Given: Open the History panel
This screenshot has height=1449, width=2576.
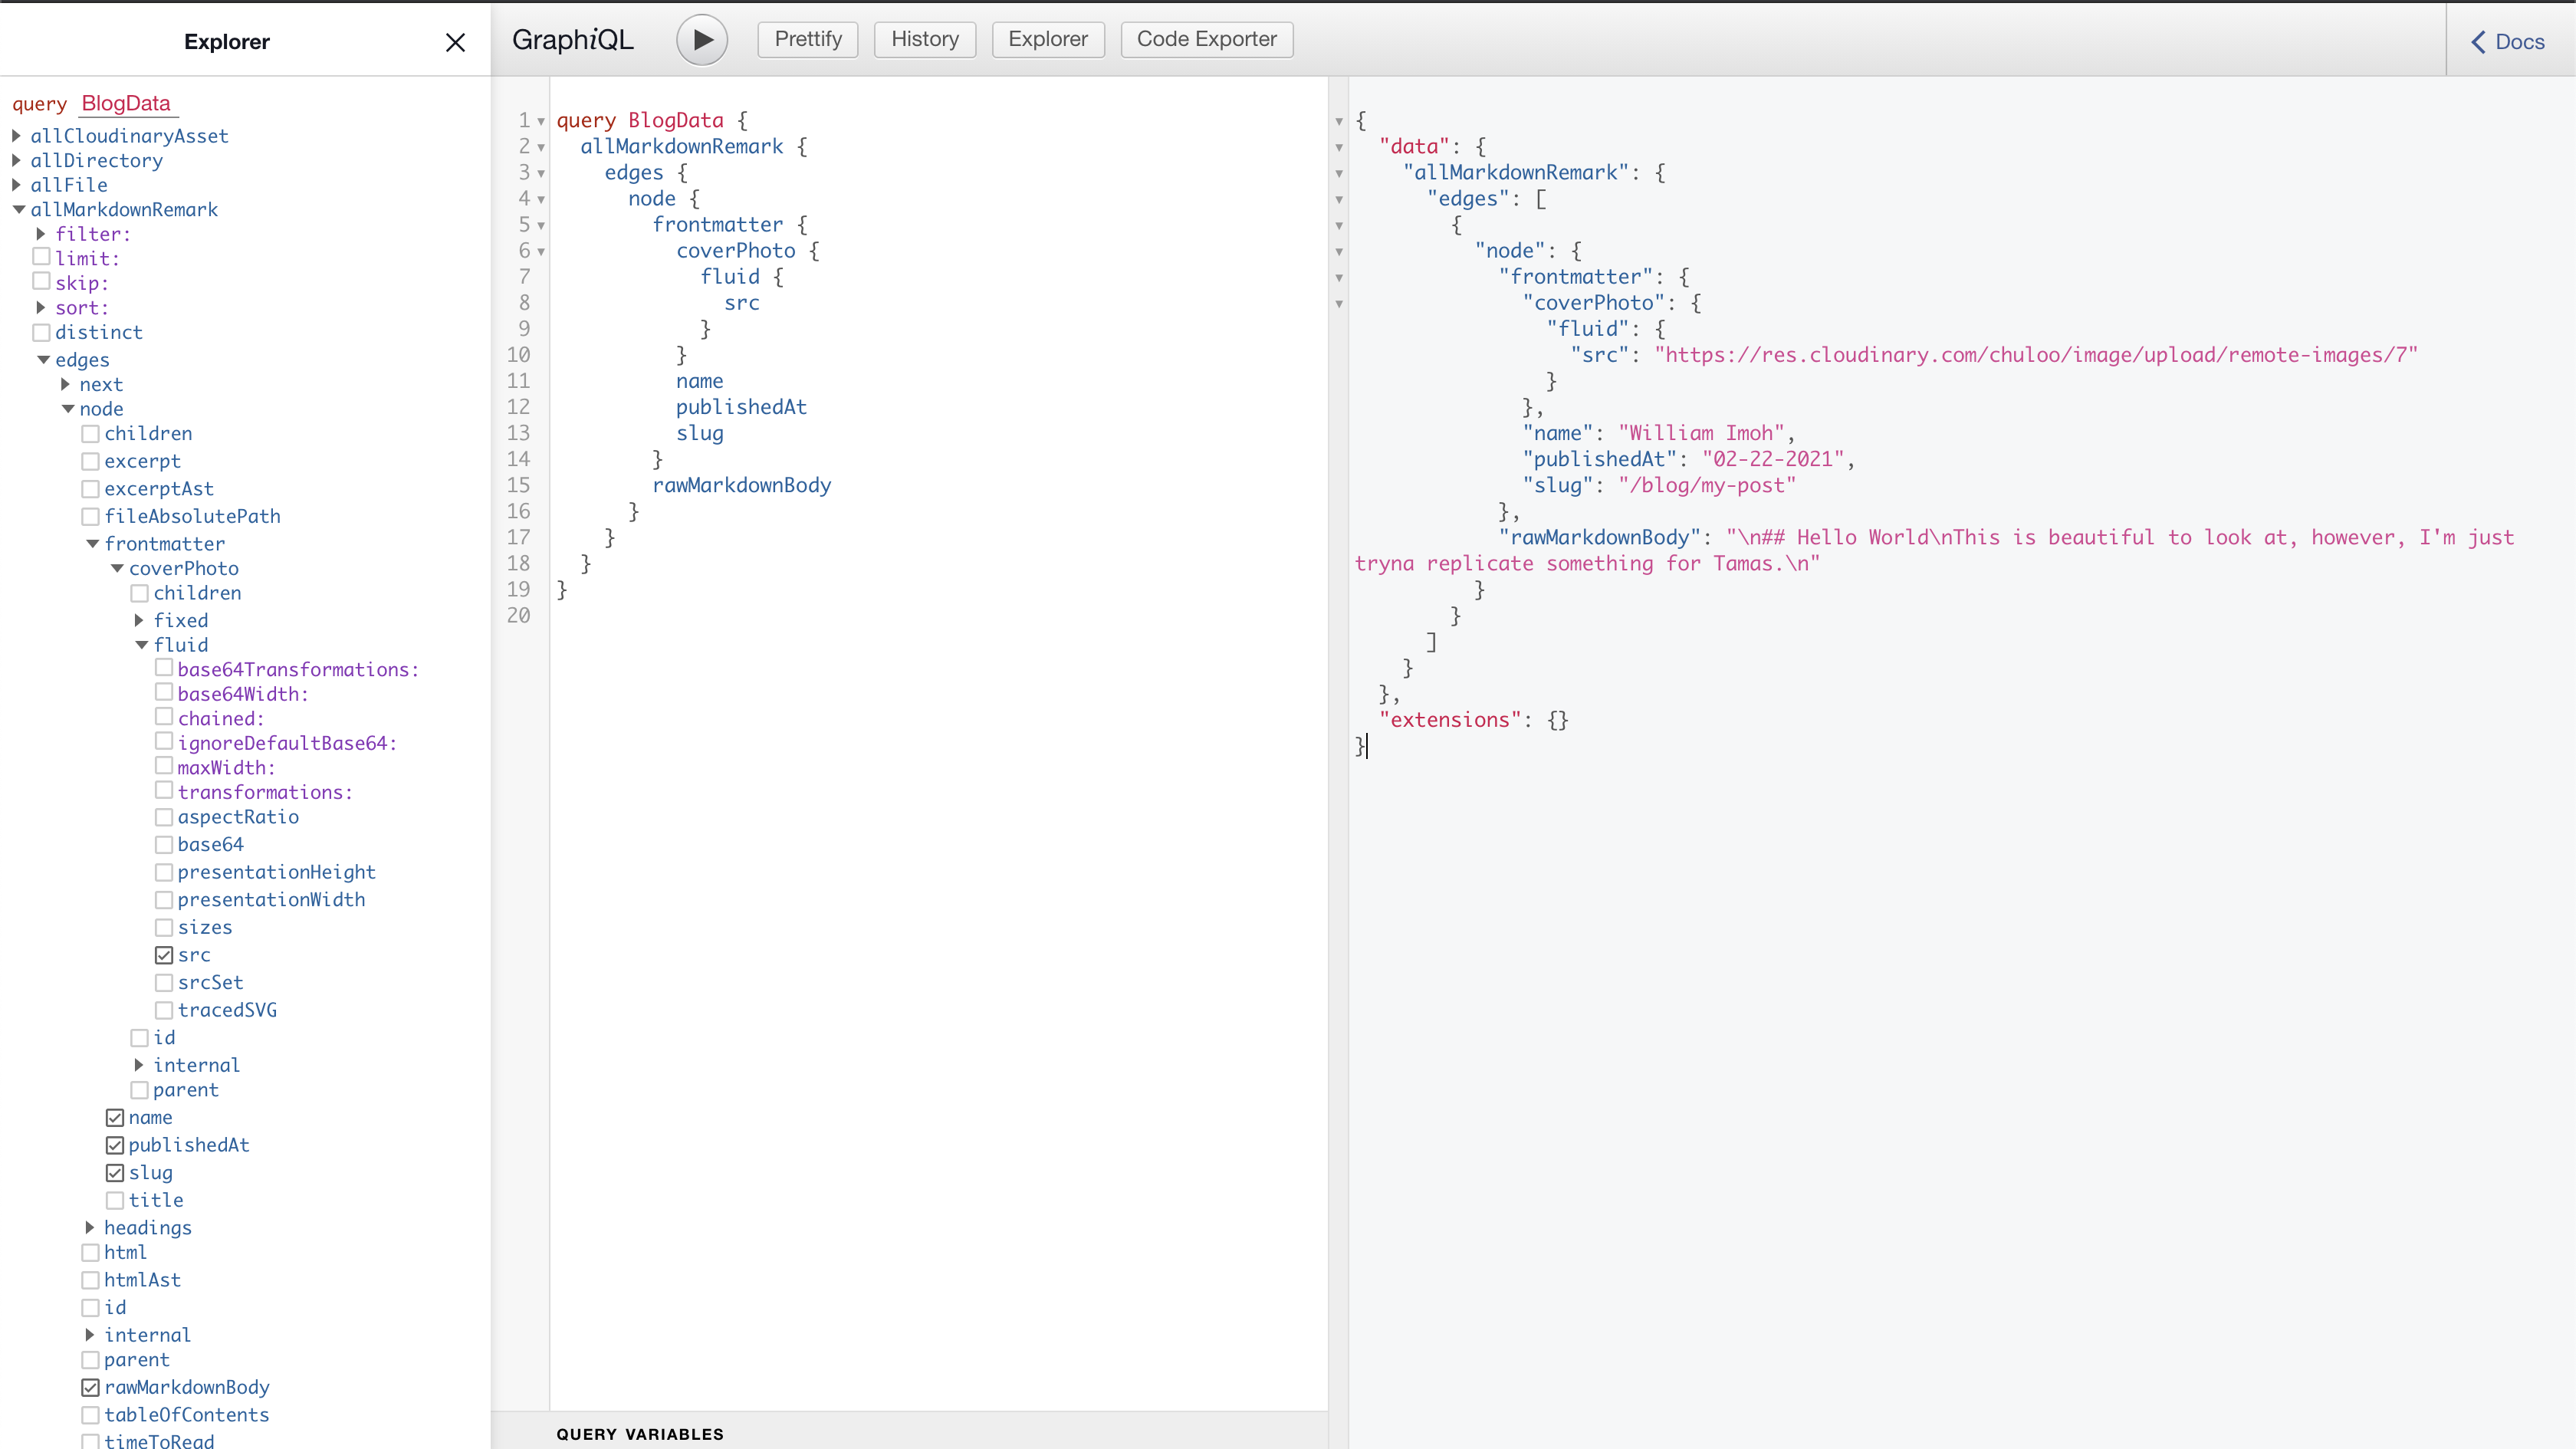Looking at the screenshot, I should 924,39.
